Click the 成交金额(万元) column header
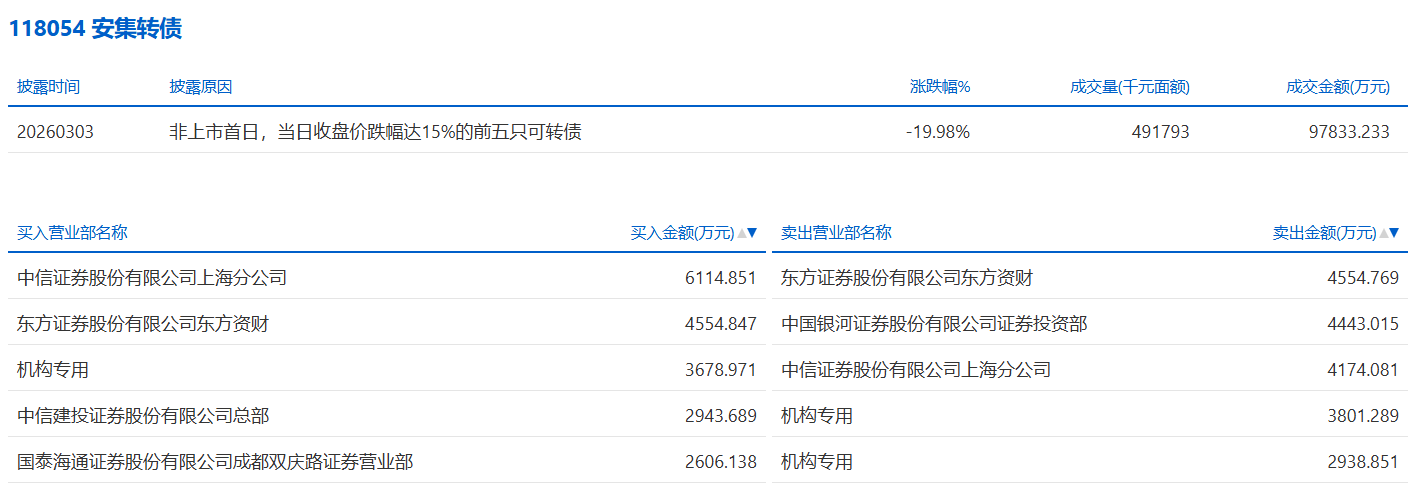Viewport: 1415px width, 483px height. [1338, 87]
